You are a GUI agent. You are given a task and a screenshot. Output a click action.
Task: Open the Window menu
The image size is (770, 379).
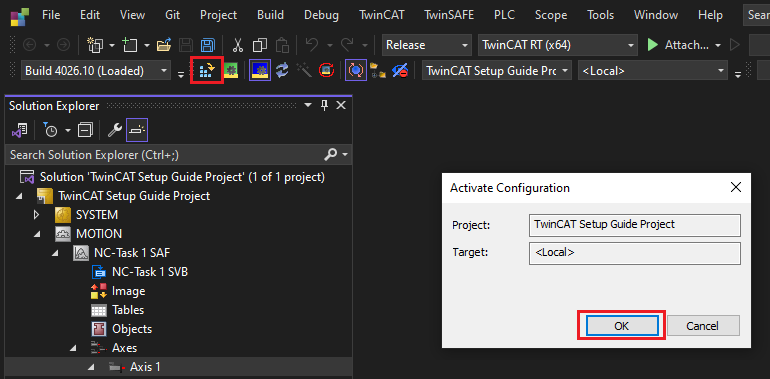tap(656, 15)
